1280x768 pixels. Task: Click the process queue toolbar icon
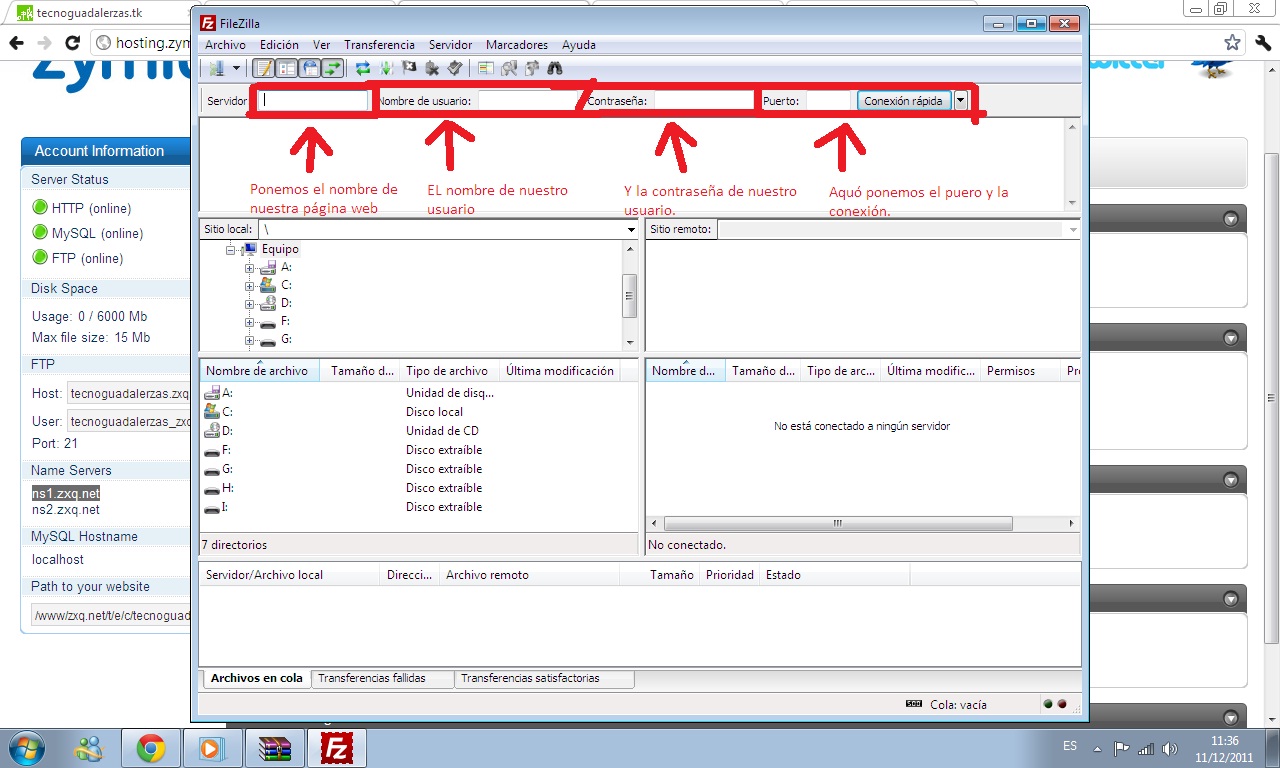386,68
